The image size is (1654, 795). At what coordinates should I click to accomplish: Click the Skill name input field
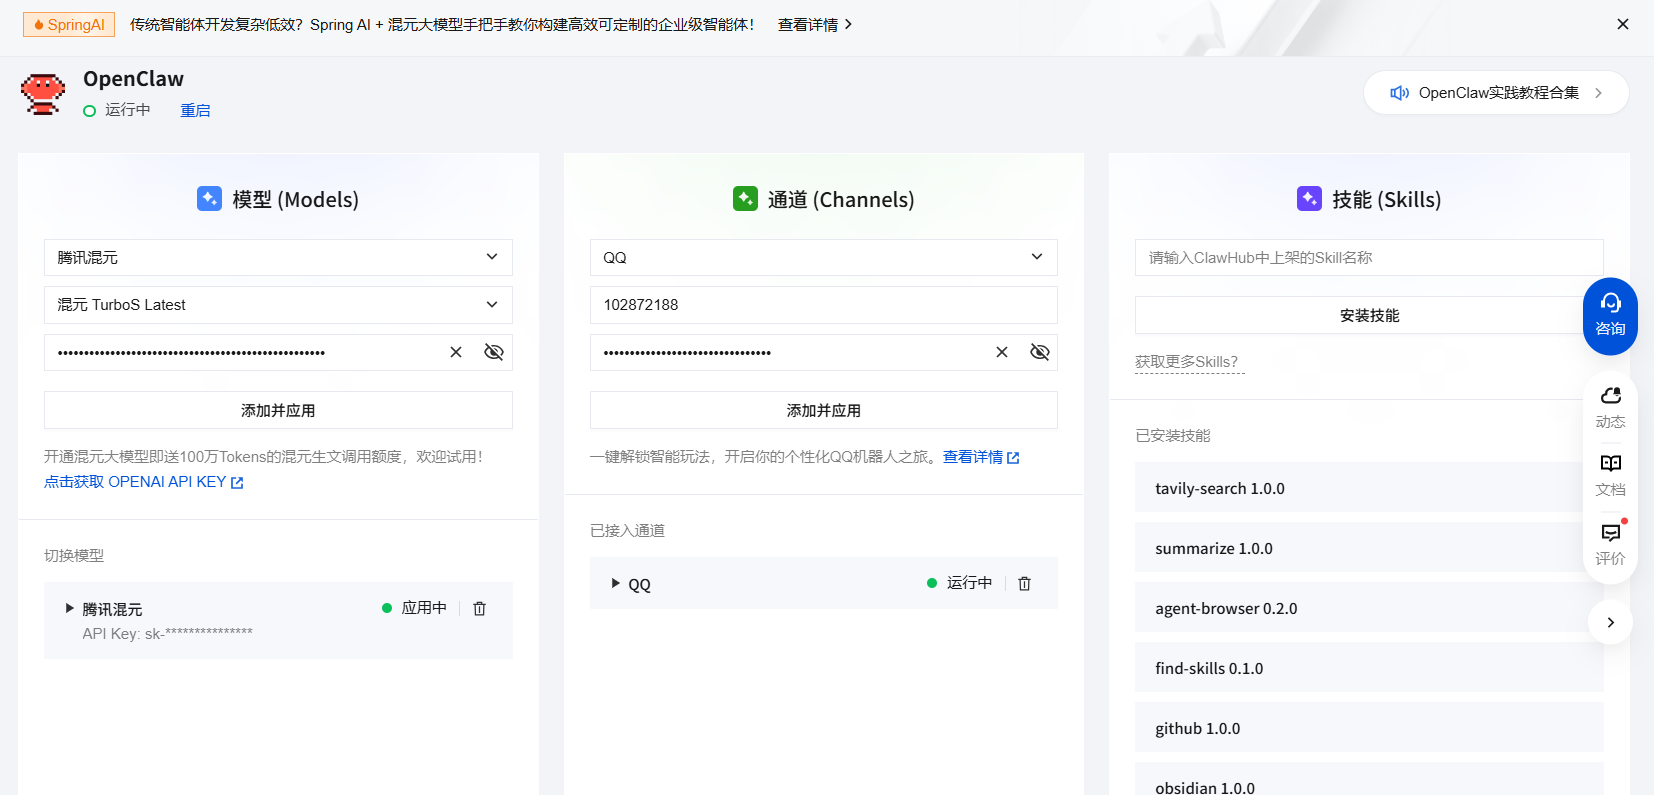pos(1369,257)
